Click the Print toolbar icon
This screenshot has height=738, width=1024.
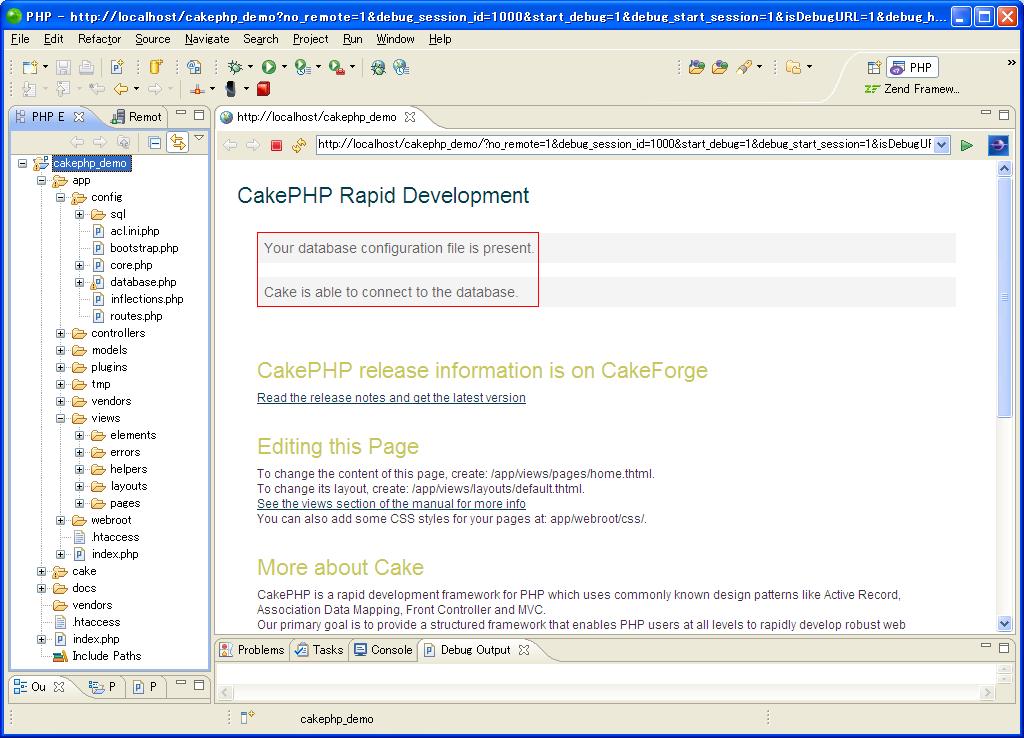pyautogui.click(x=86, y=67)
